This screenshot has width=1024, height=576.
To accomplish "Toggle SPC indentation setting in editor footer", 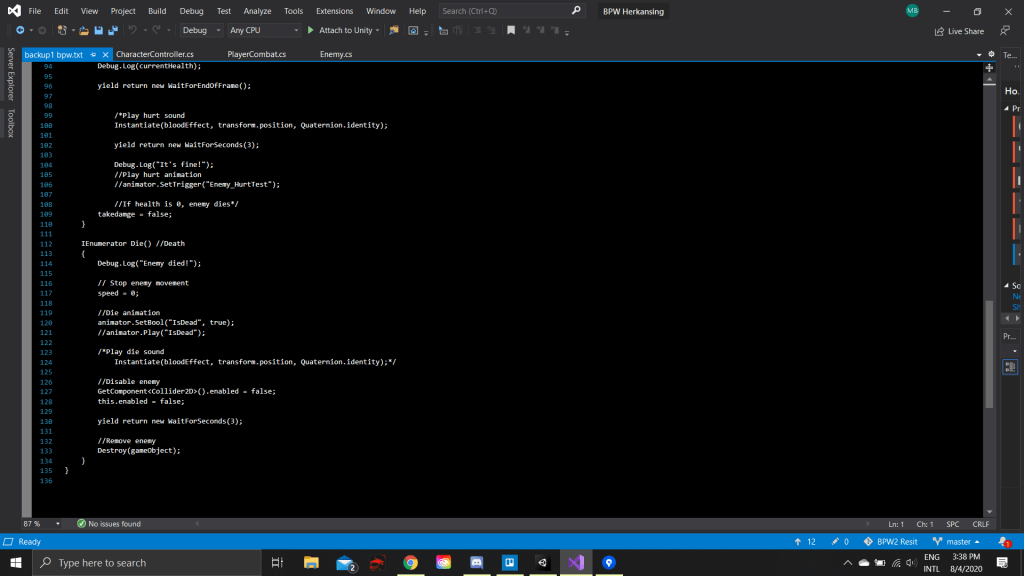I will click(x=952, y=524).
